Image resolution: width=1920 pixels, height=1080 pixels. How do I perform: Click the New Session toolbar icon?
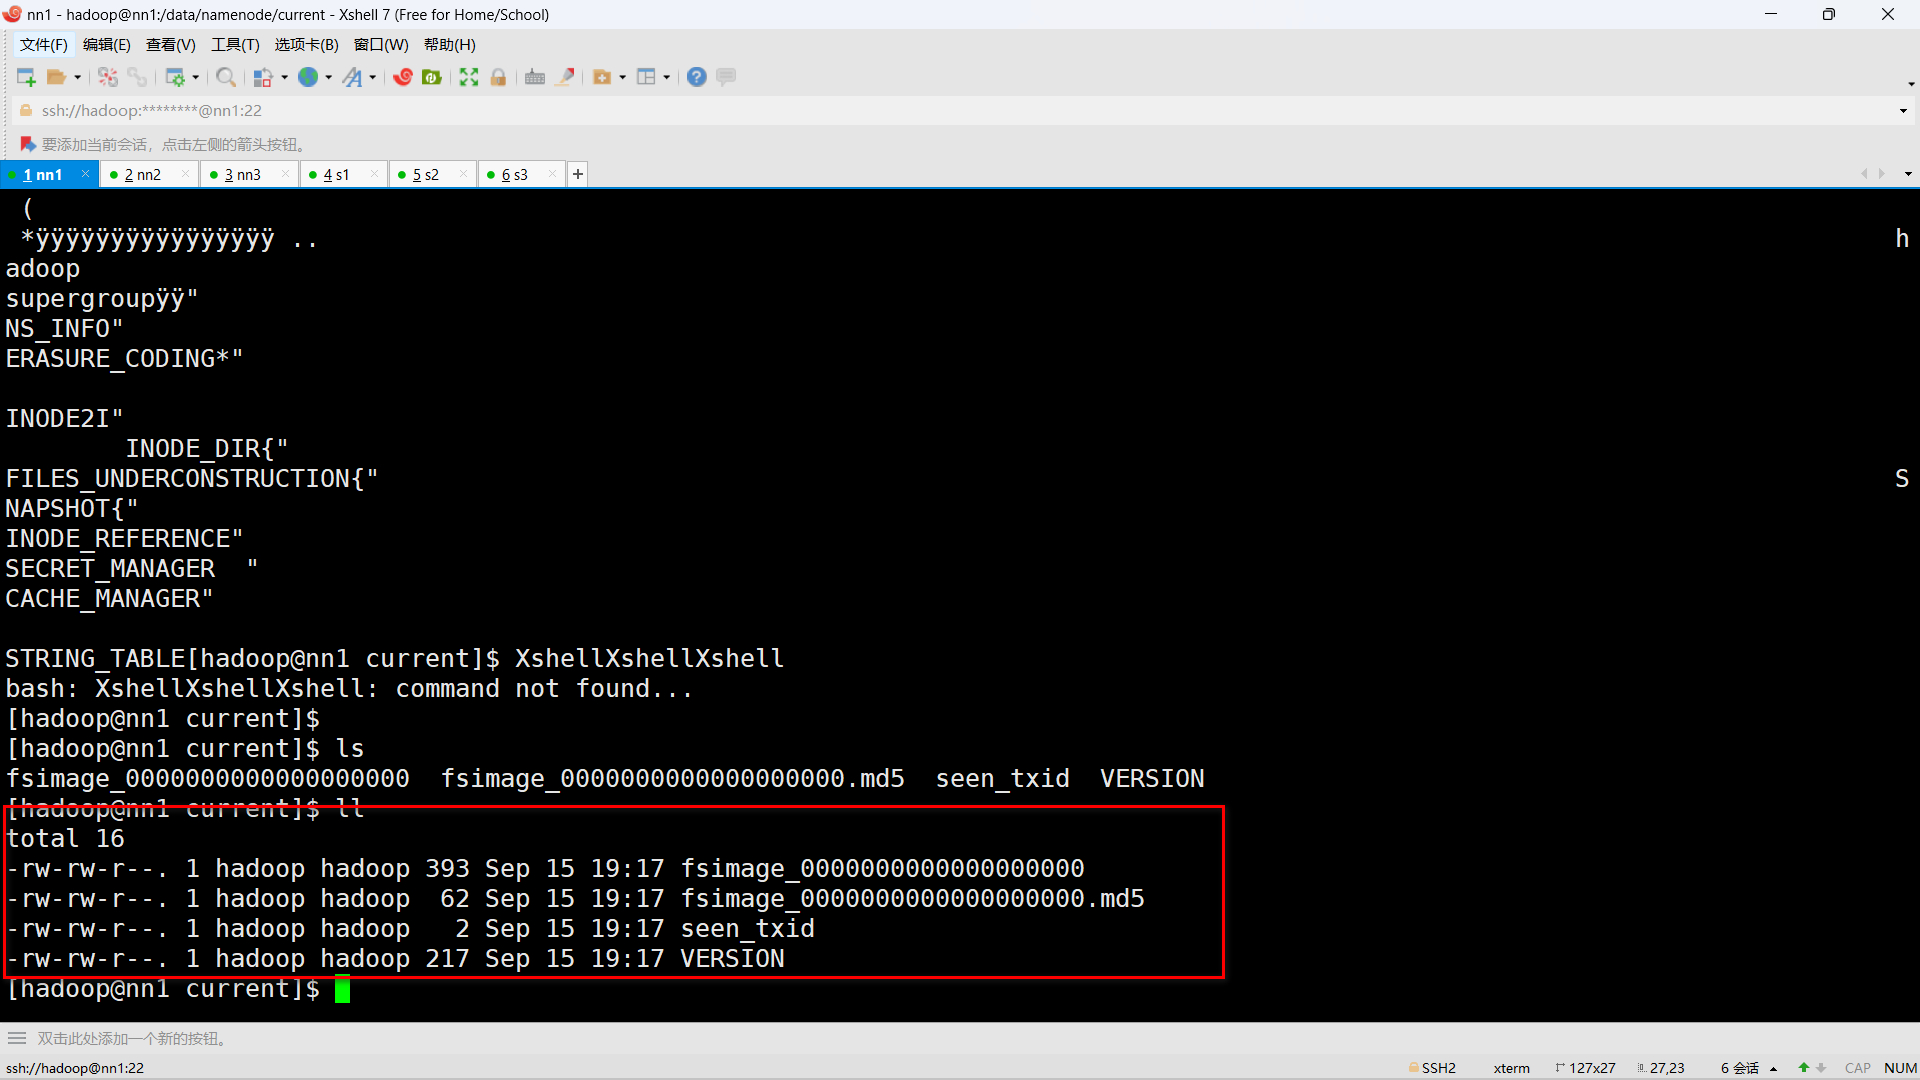click(x=26, y=77)
